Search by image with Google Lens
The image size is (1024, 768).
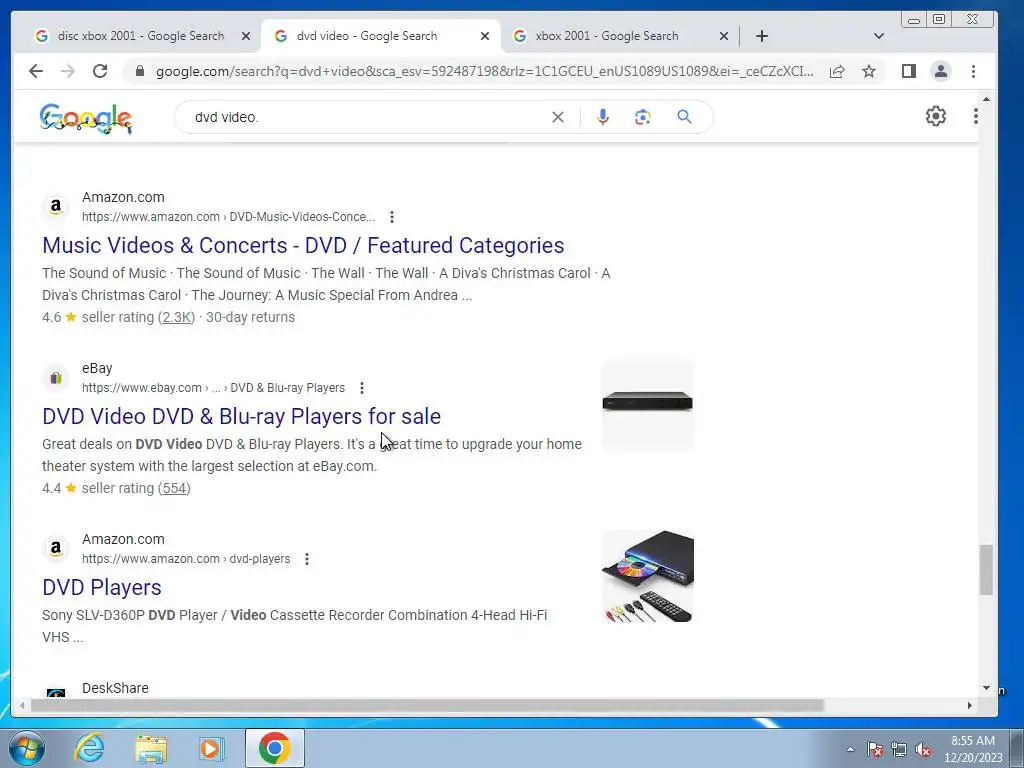tap(643, 117)
